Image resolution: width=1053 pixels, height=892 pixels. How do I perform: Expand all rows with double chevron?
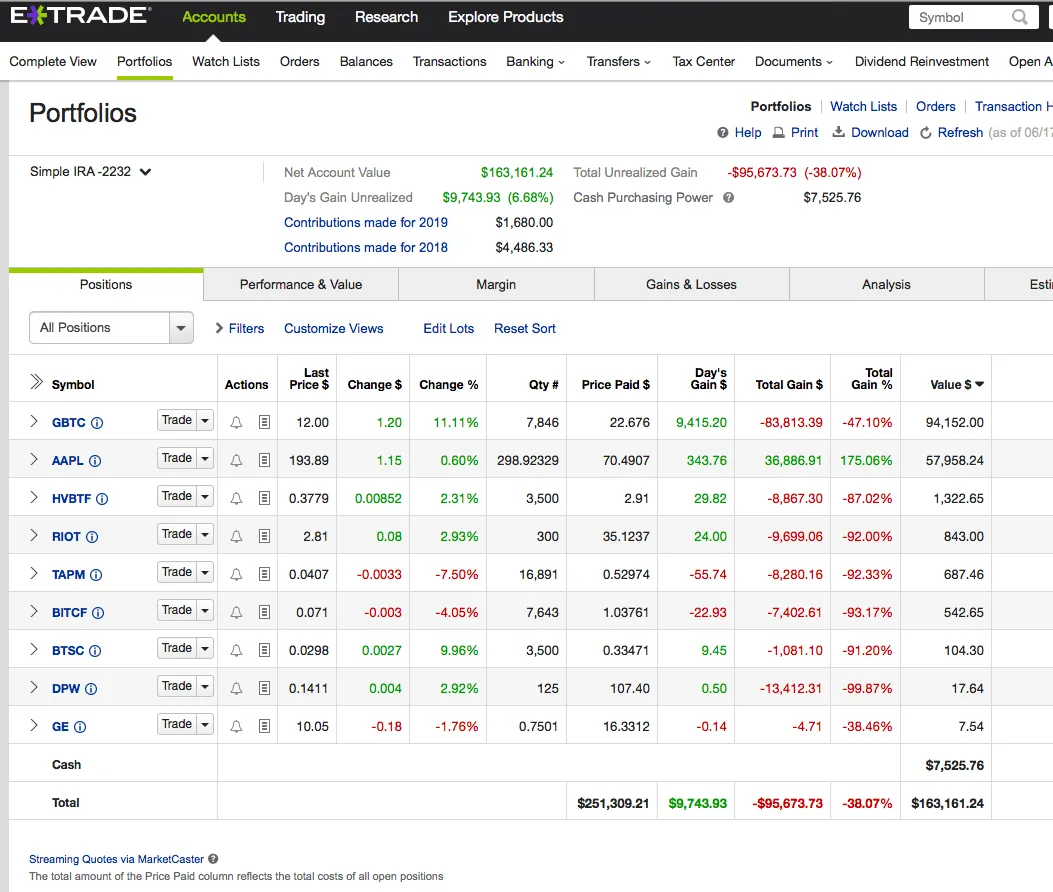(36, 382)
